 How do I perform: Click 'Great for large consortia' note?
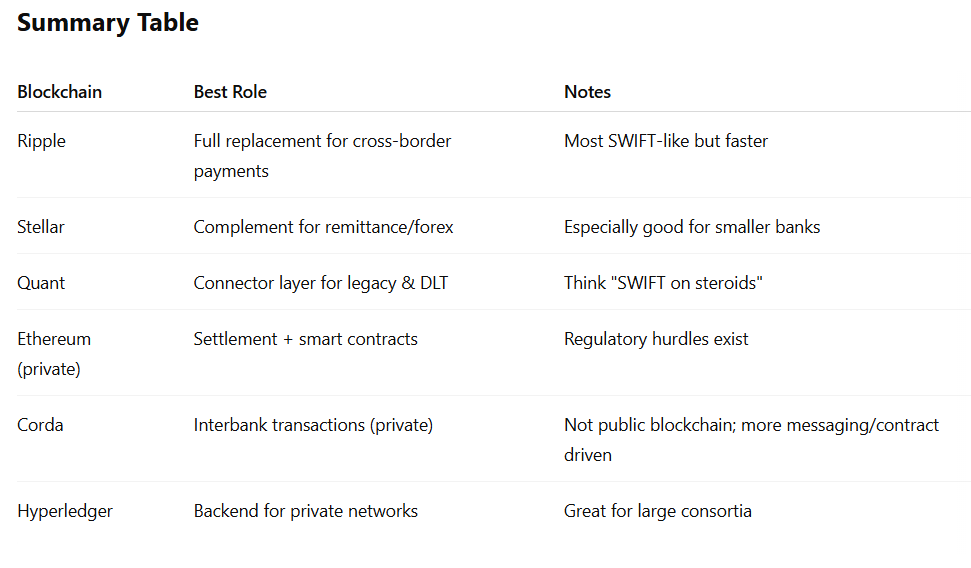click(658, 511)
